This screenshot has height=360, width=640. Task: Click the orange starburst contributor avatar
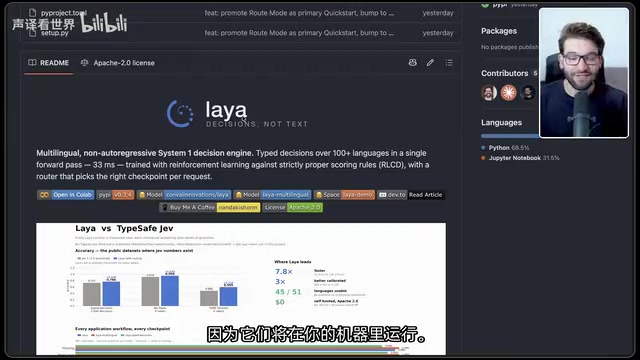[x=508, y=93]
